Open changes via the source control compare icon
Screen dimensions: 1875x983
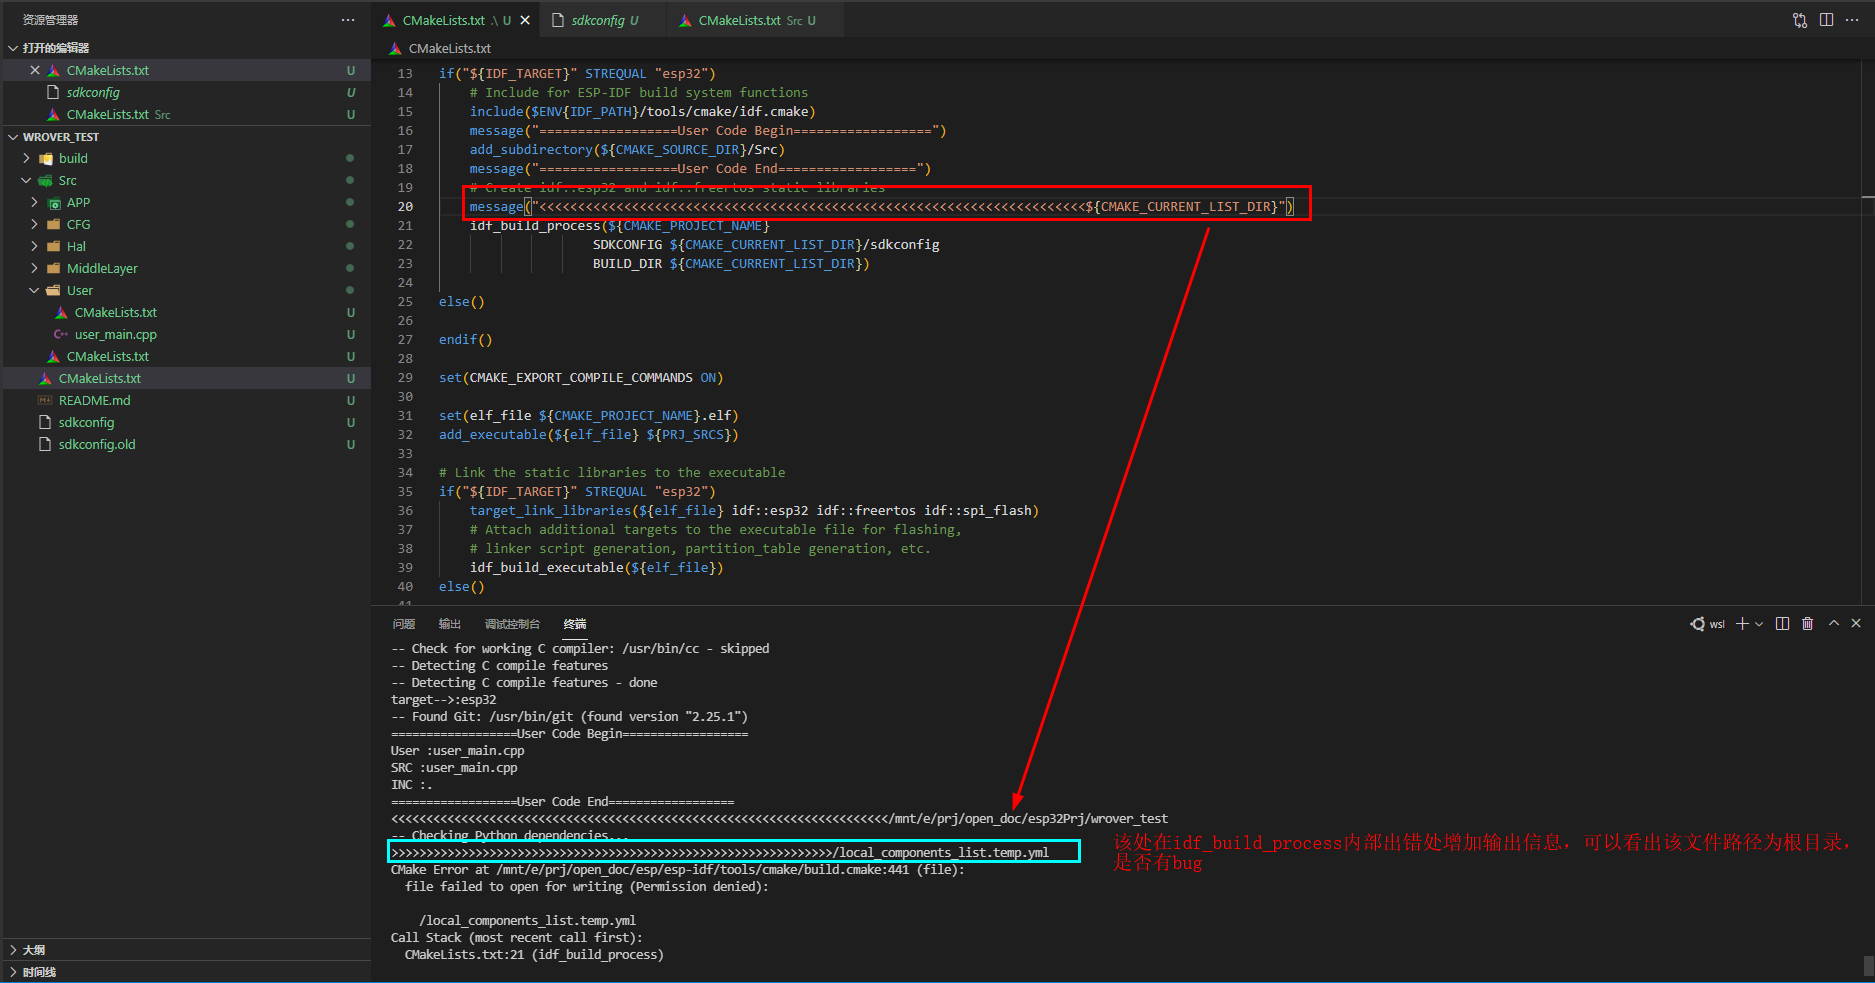click(1800, 20)
